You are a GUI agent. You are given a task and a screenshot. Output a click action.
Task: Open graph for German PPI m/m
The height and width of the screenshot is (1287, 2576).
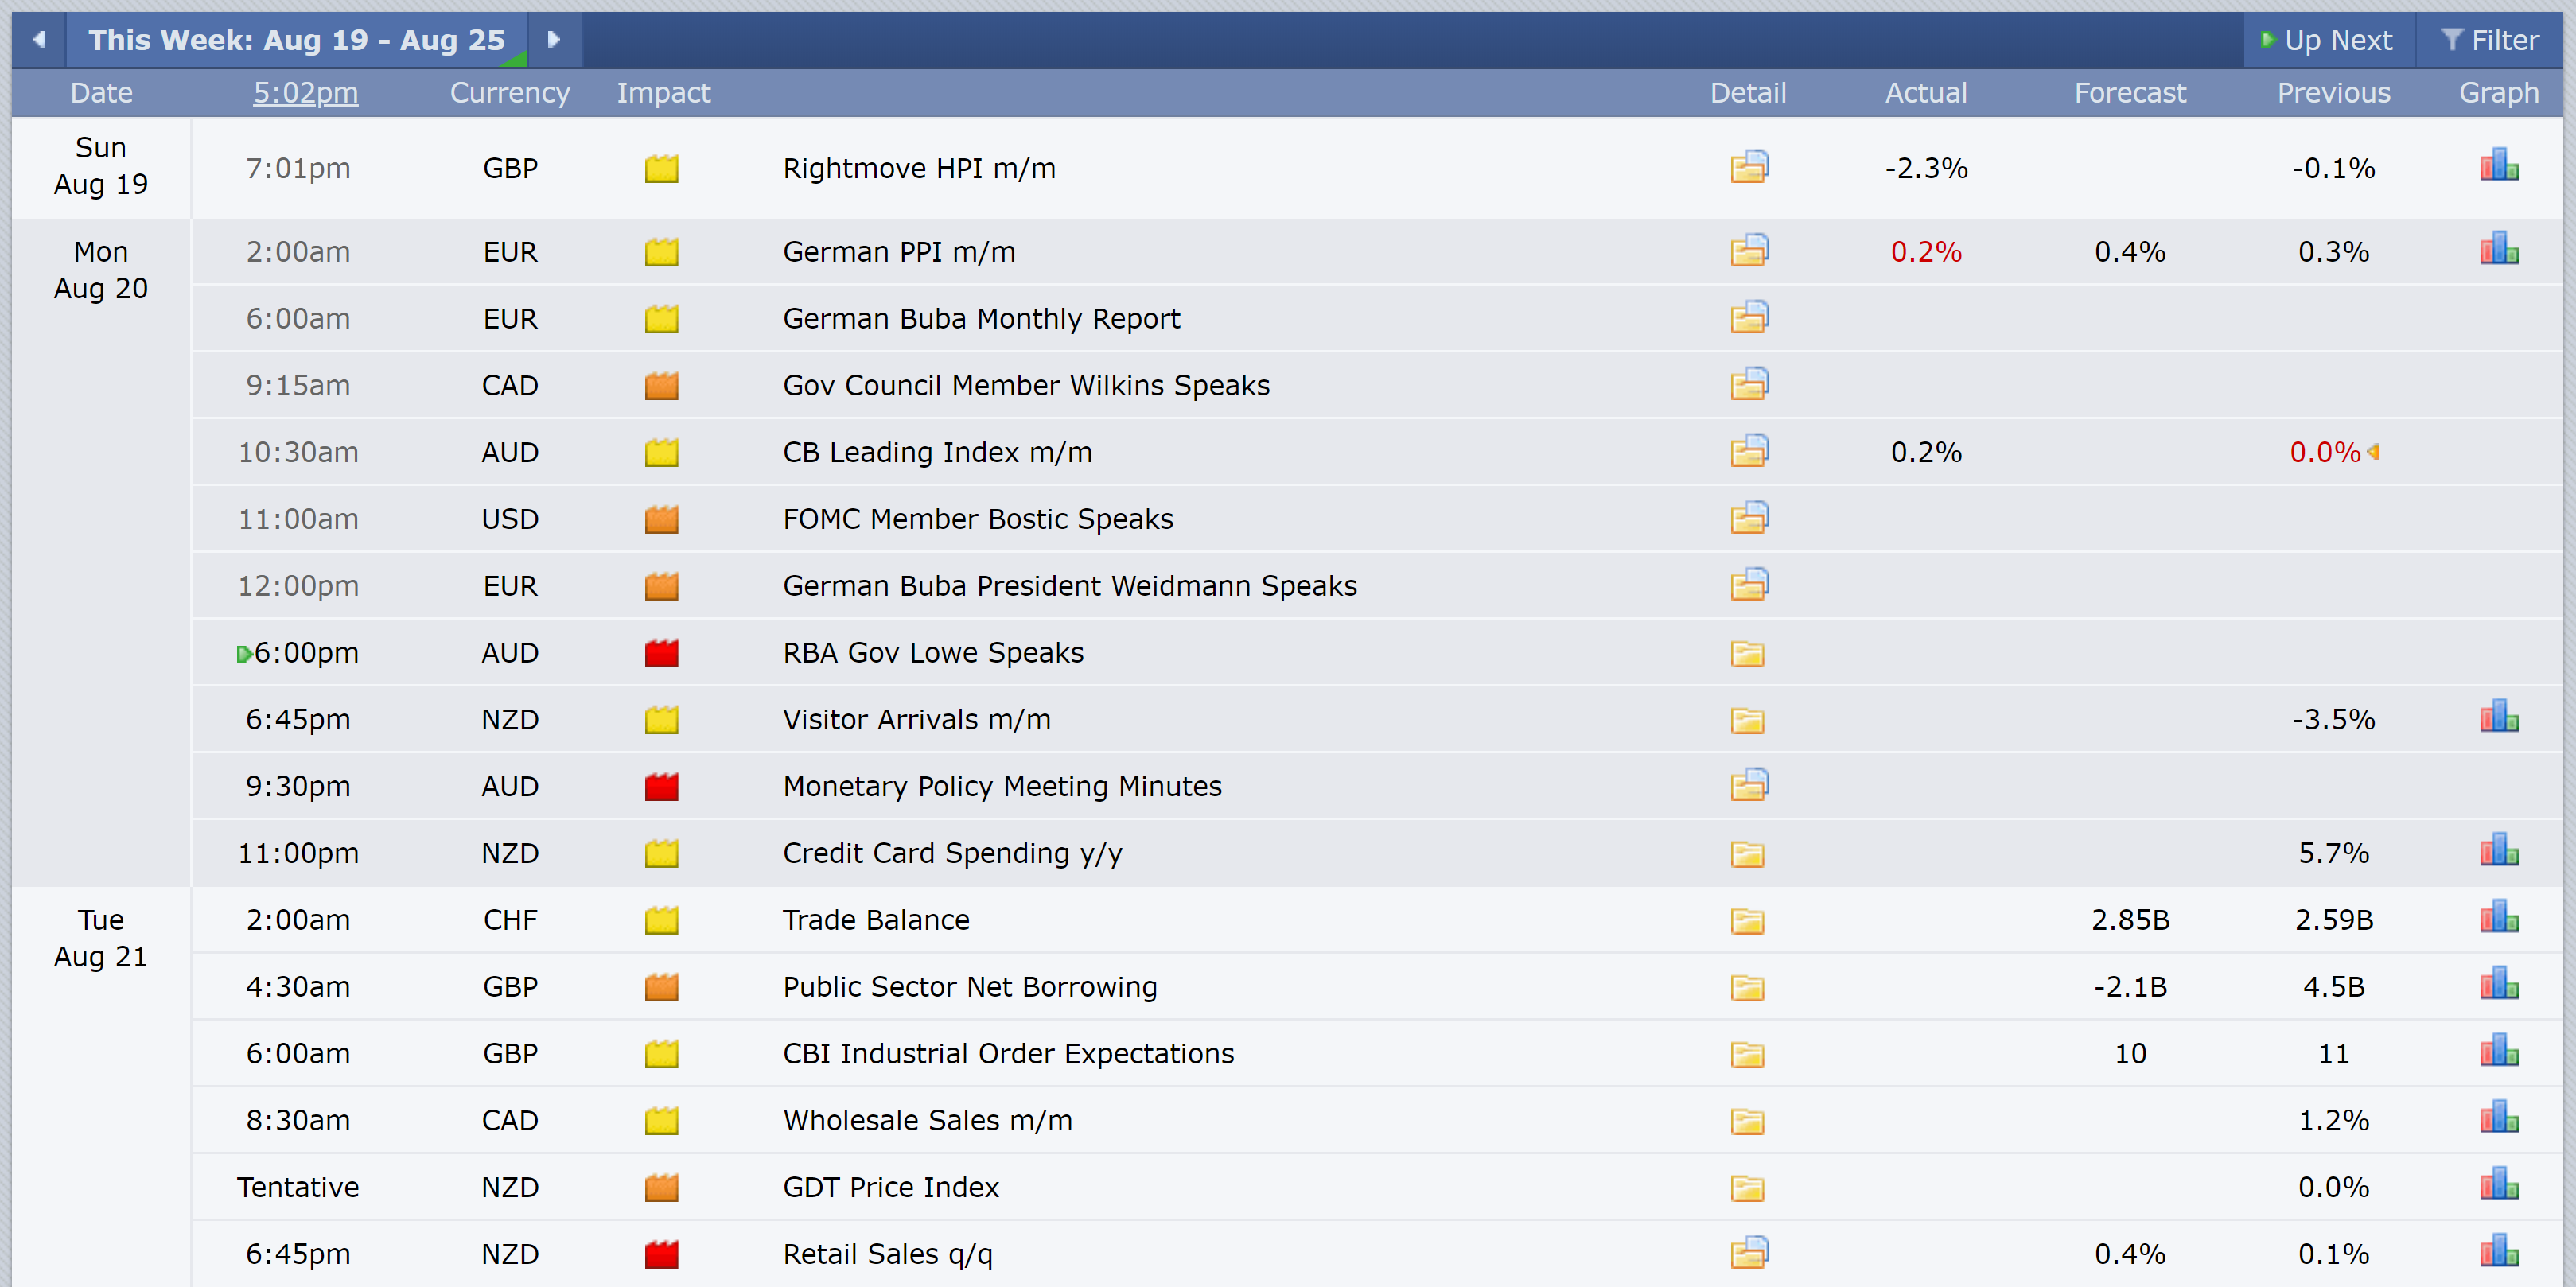coord(2498,249)
